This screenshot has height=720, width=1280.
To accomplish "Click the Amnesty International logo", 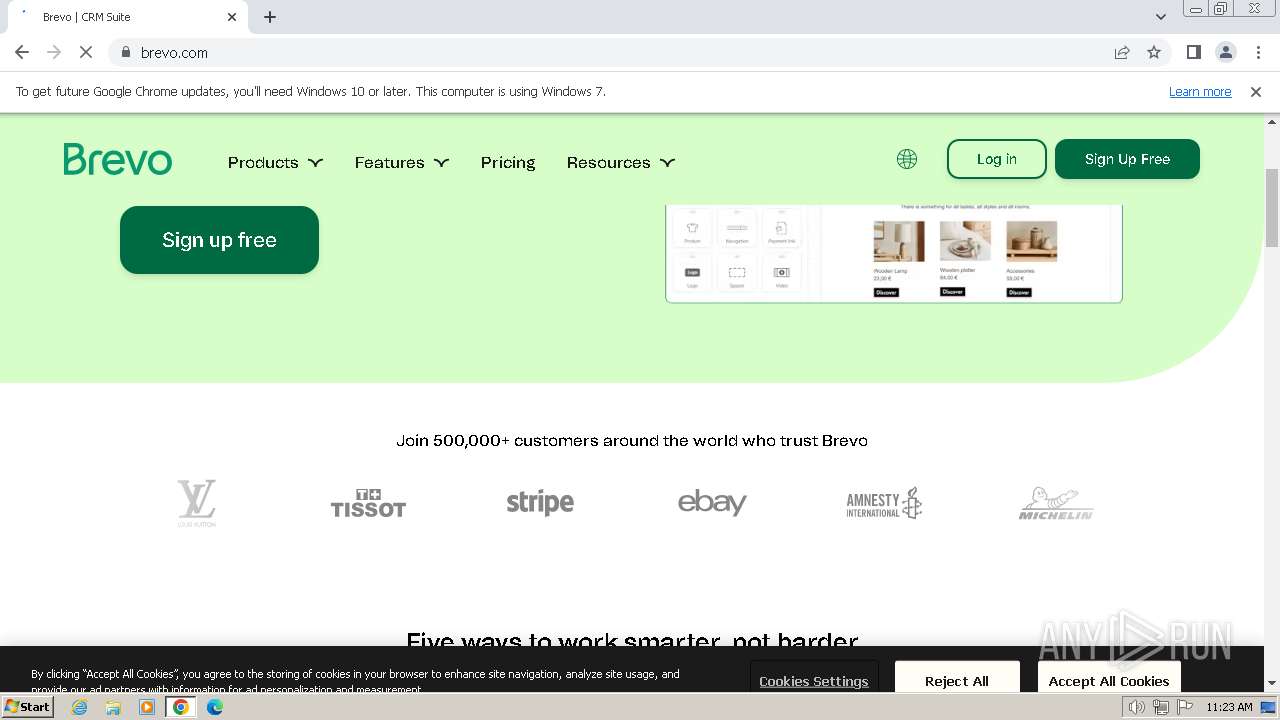I will (x=884, y=503).
